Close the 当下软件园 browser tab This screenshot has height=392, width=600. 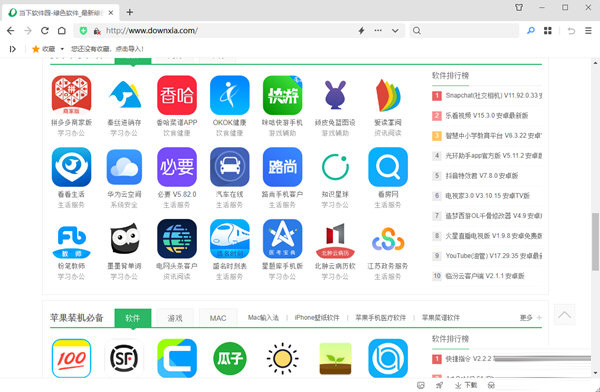[111, 13]
